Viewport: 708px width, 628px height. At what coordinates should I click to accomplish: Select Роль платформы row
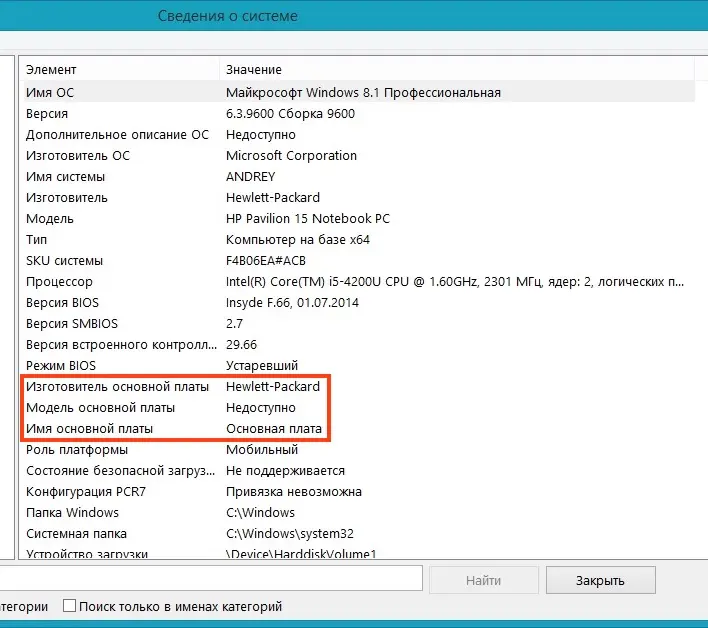(x=357, y=450)
